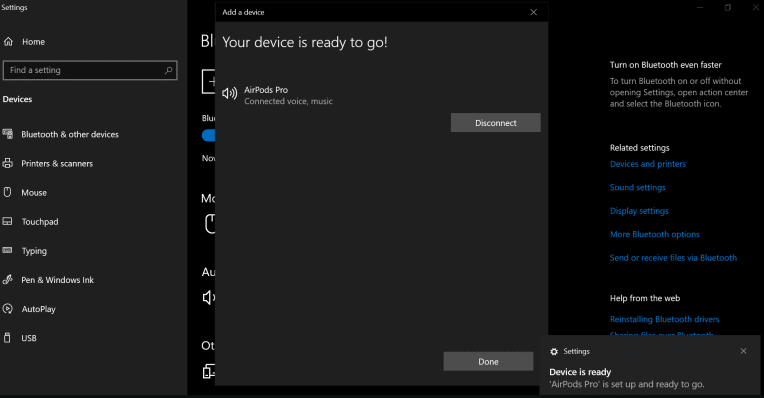This screenshot has height=398, width=764.
Task: Open More Bluetooth options link
Action: tap(654, 234)
